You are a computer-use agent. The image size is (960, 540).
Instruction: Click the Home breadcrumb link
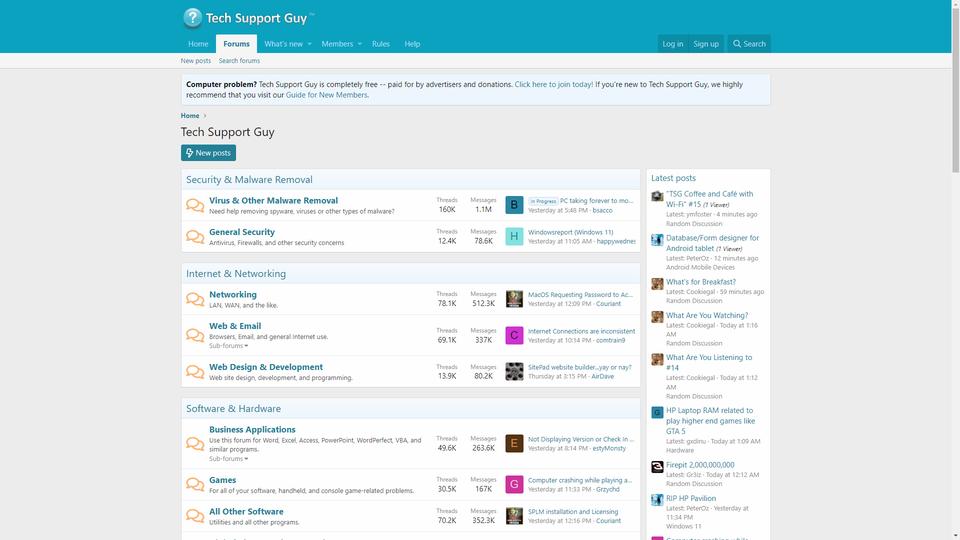click(190, 116)
